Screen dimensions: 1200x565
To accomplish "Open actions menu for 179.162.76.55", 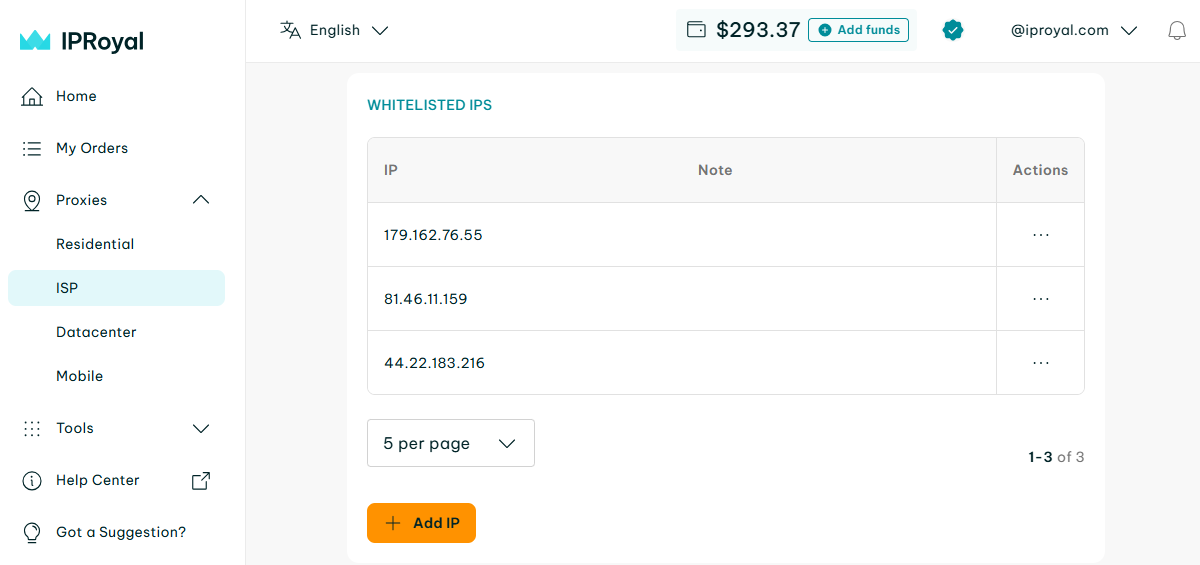I will [x=1041, y=235].
